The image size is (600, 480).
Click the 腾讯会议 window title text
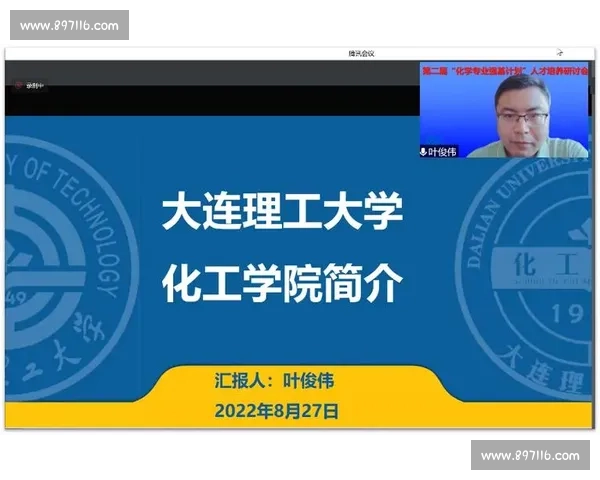pyautogui.click(x=361, y=54)
